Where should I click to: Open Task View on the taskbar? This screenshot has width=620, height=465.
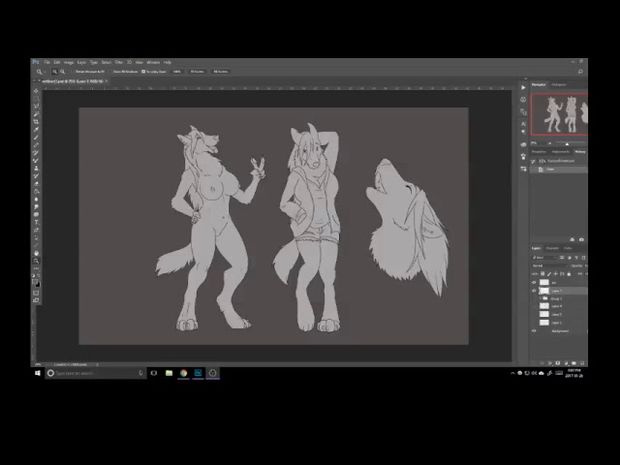154,373
